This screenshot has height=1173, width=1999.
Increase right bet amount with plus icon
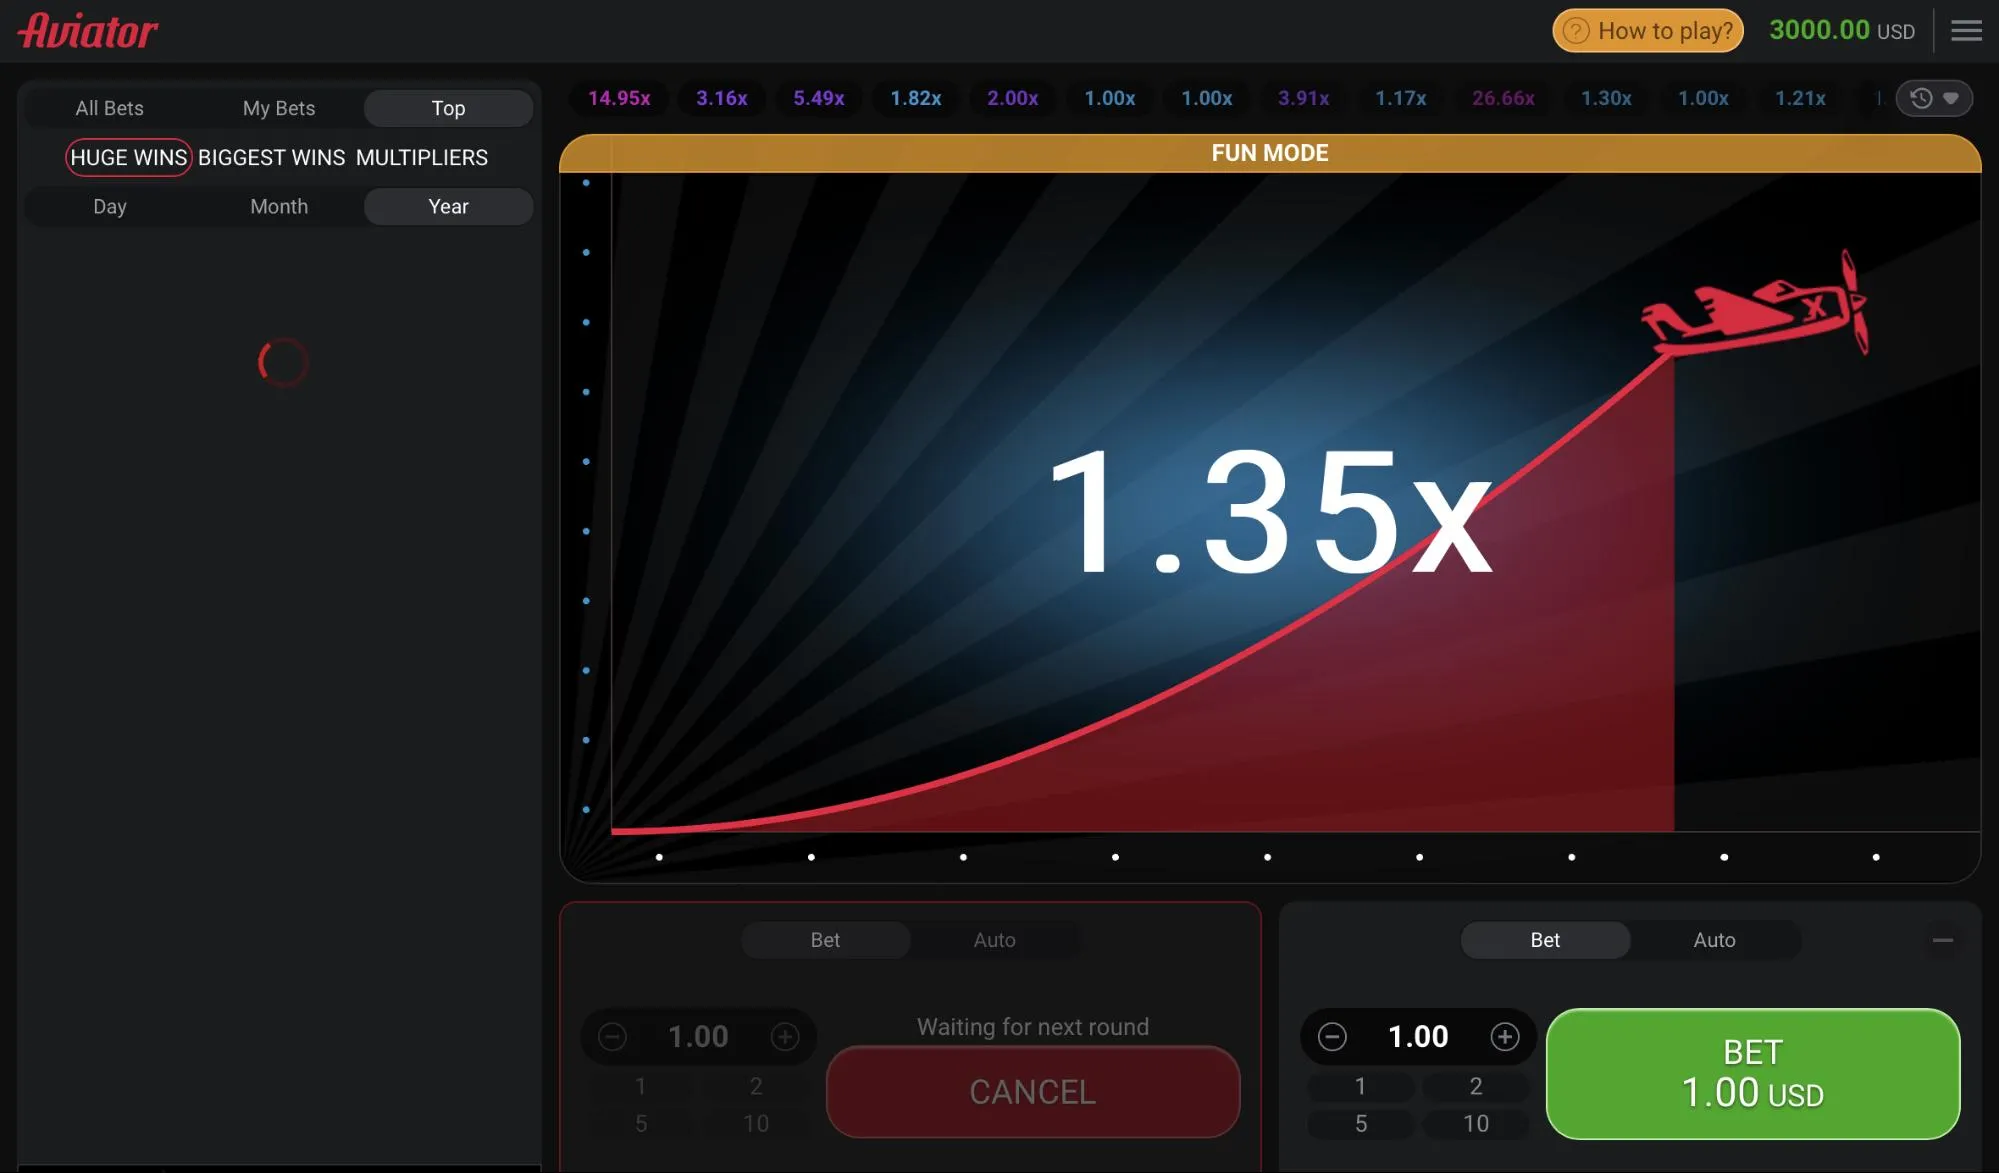point(1504,1037)
